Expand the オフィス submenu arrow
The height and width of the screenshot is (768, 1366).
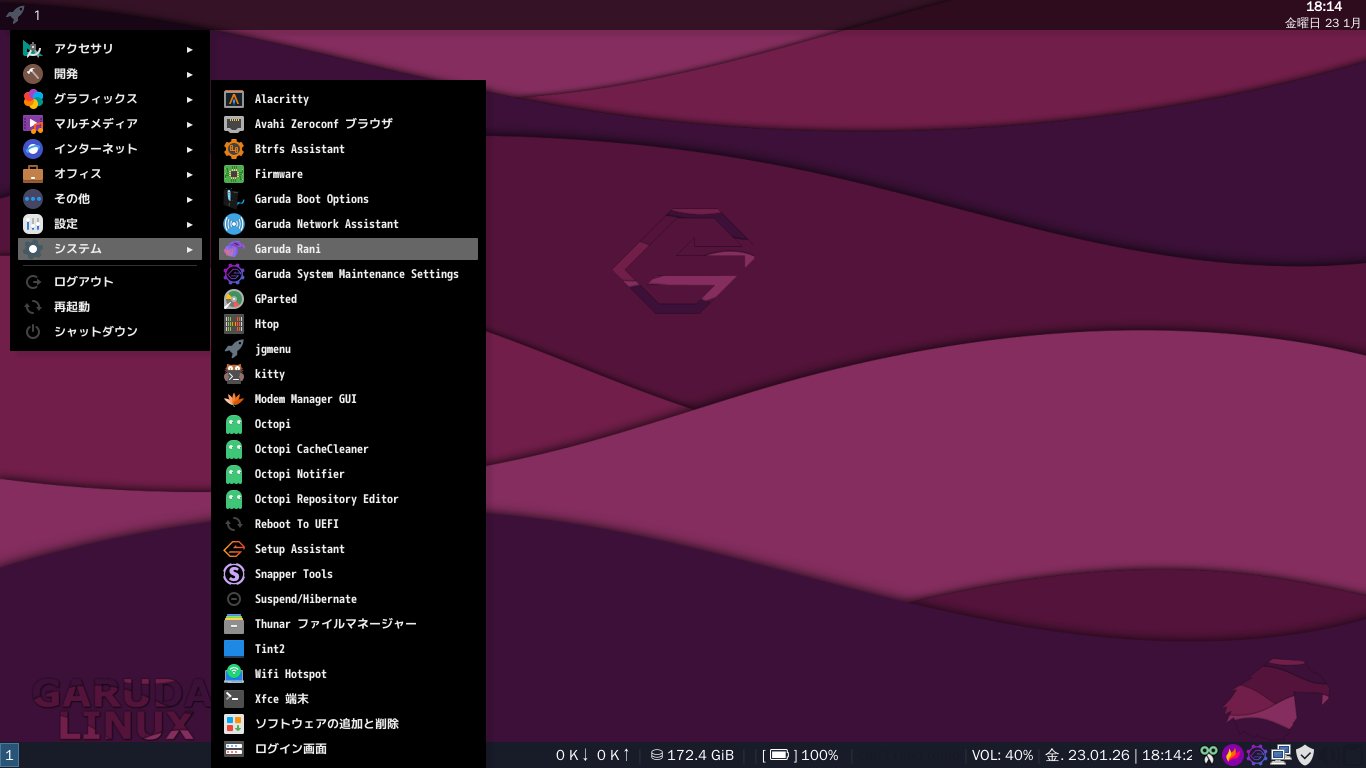click(190, 174)
